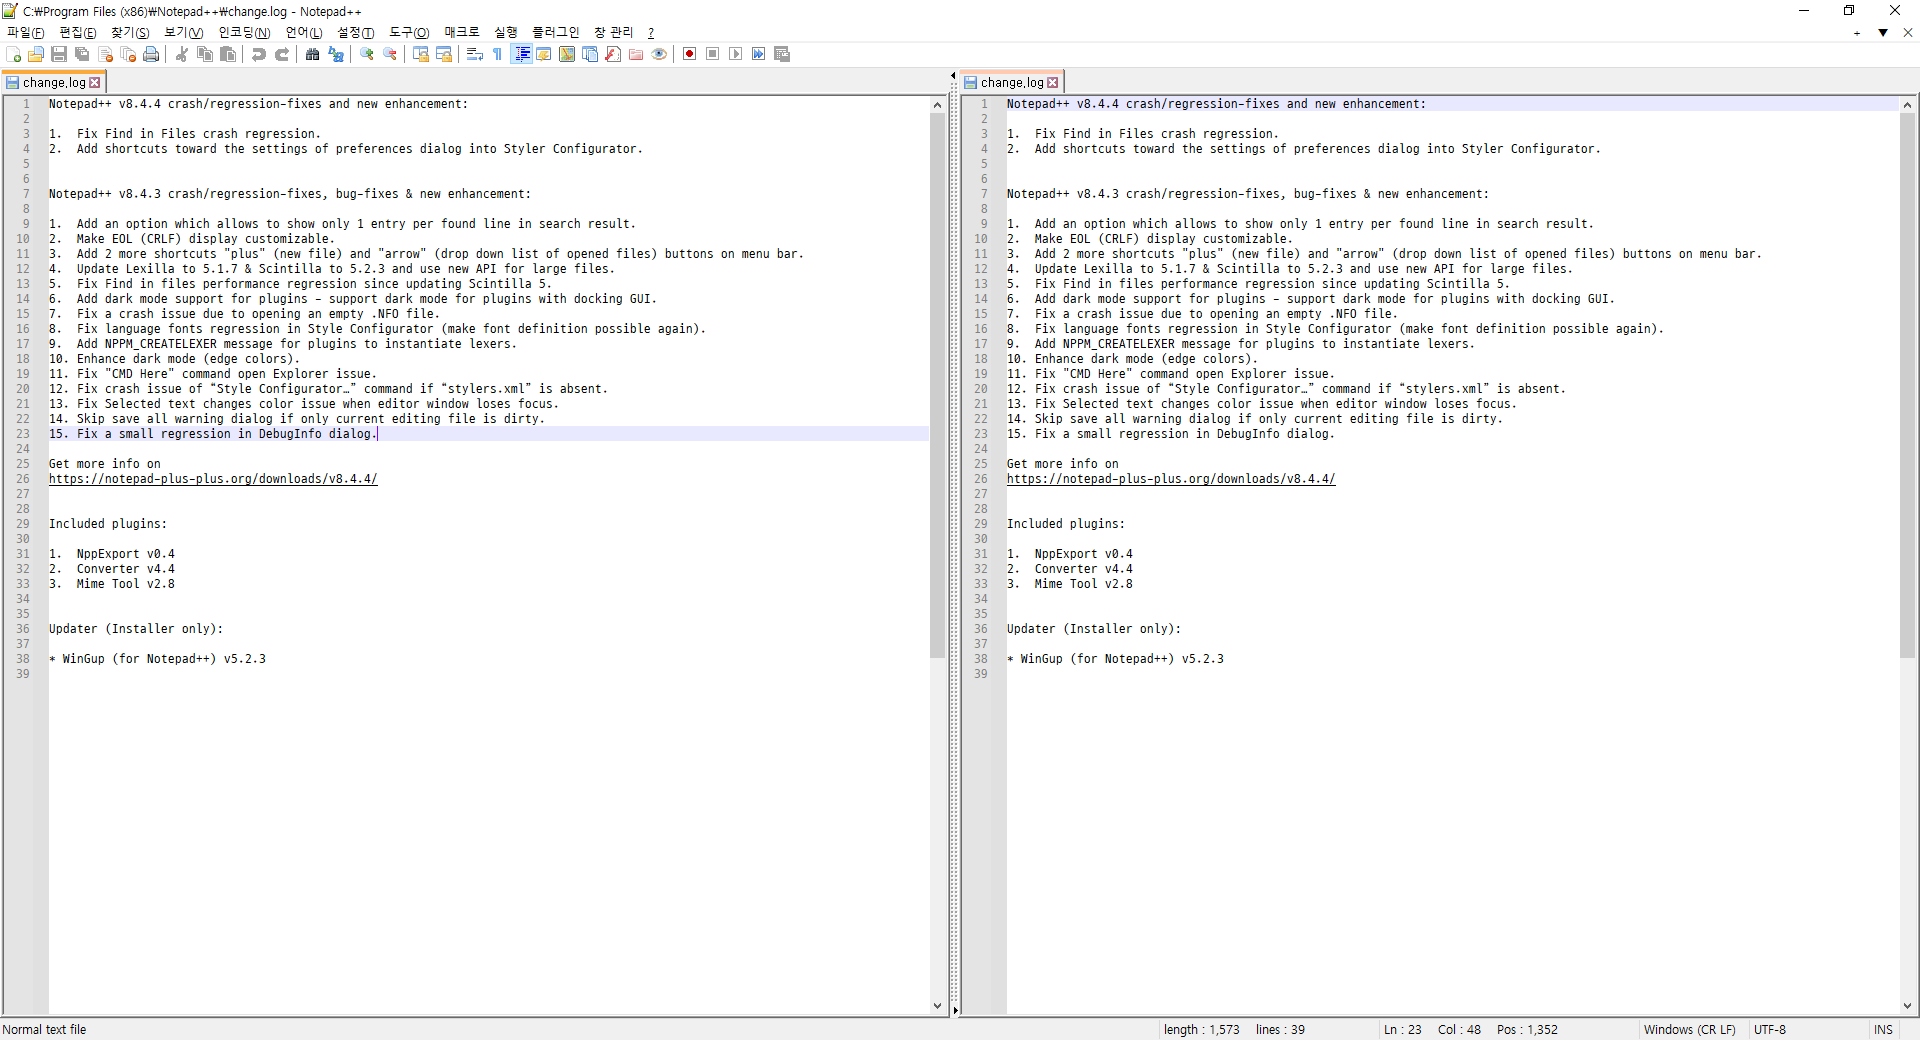Close right pane change.log tab
Screen dimensions: 1920x1040
pyautogui.click(x=1053, y=83)
